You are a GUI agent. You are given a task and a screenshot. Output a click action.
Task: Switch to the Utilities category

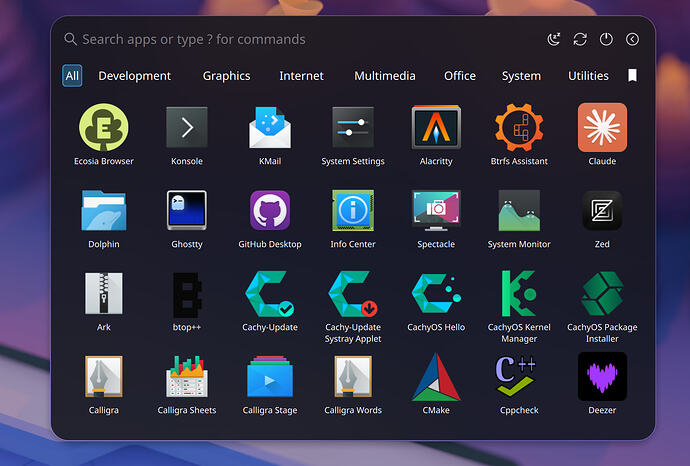588,76
